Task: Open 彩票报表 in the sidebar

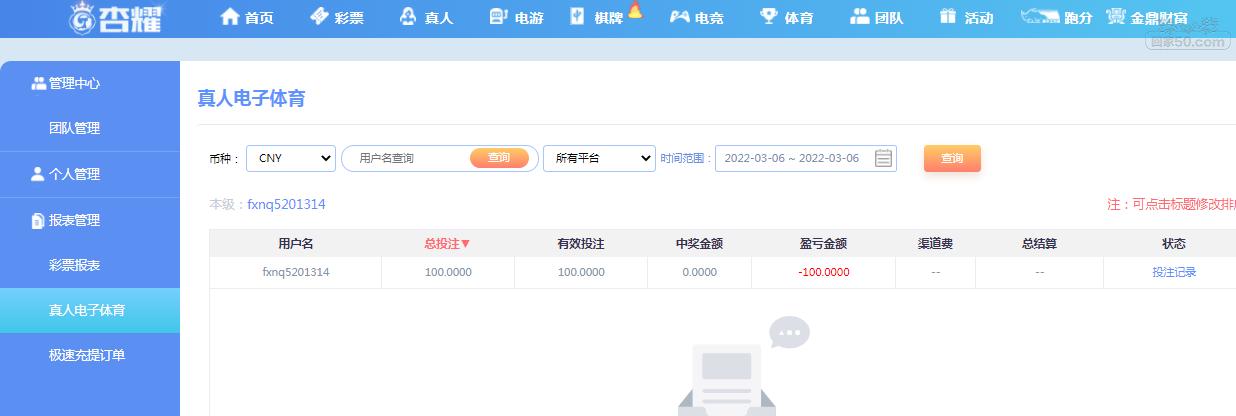Action: click(x=90, y=266)
